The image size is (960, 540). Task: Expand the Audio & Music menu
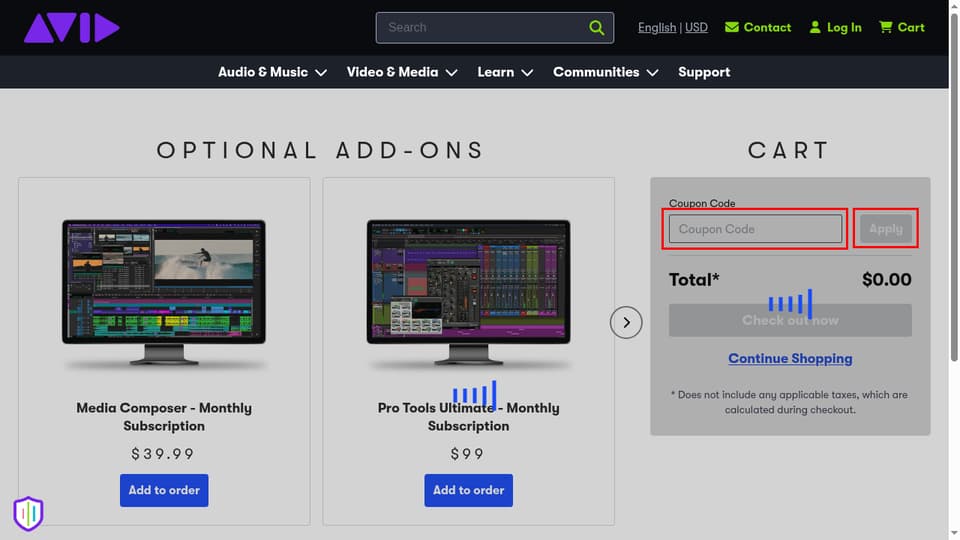point(272,72)
